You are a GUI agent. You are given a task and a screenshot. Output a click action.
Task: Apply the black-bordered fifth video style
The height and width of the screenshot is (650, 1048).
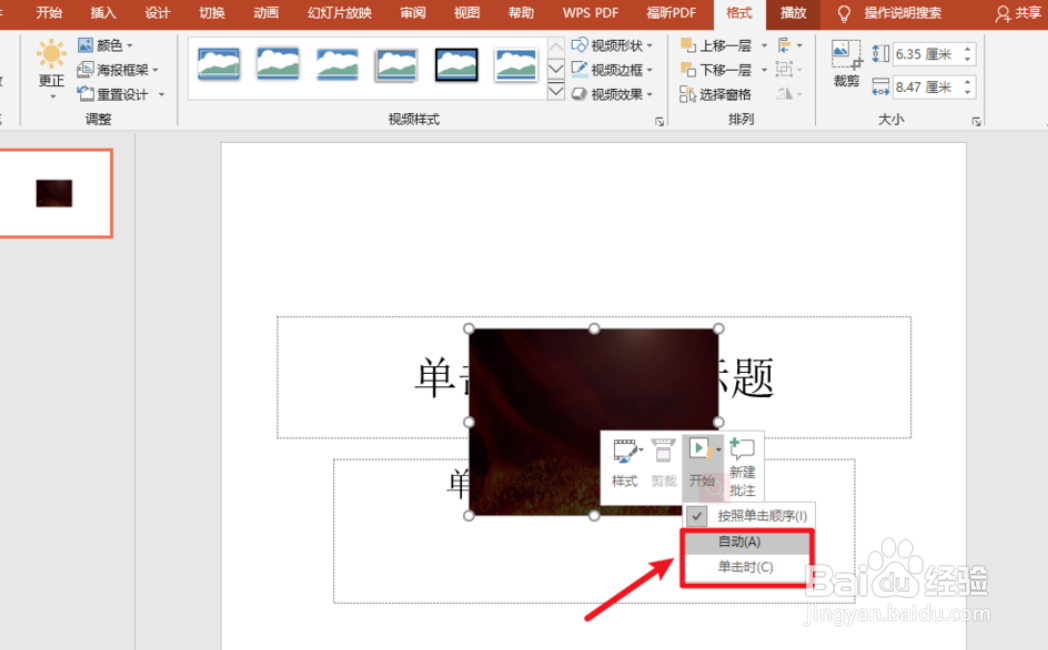point(456,65)
